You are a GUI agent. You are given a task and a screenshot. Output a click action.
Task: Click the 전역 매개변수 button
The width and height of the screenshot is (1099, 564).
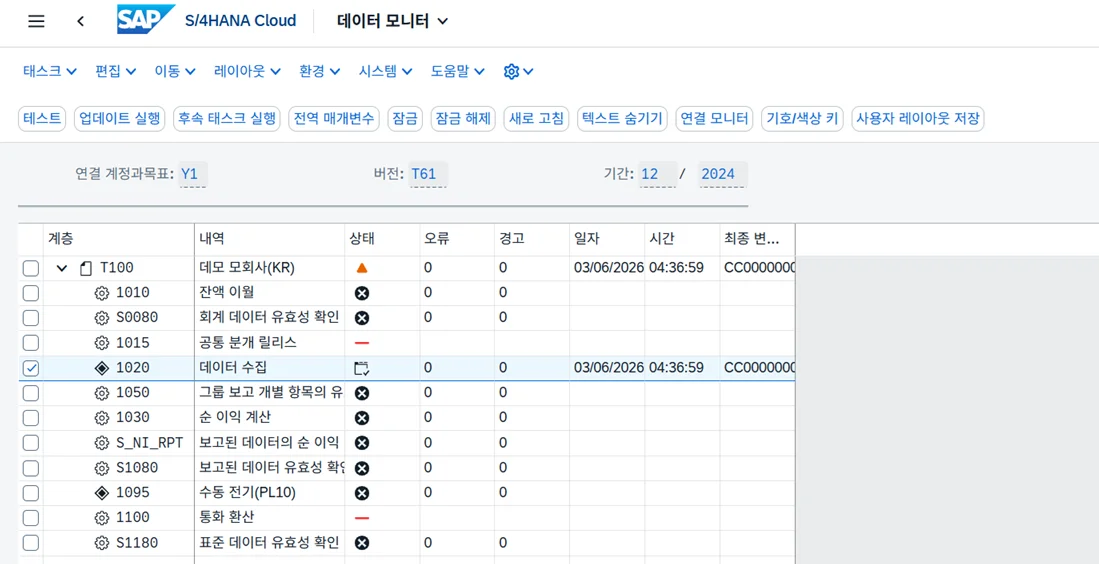334,118
